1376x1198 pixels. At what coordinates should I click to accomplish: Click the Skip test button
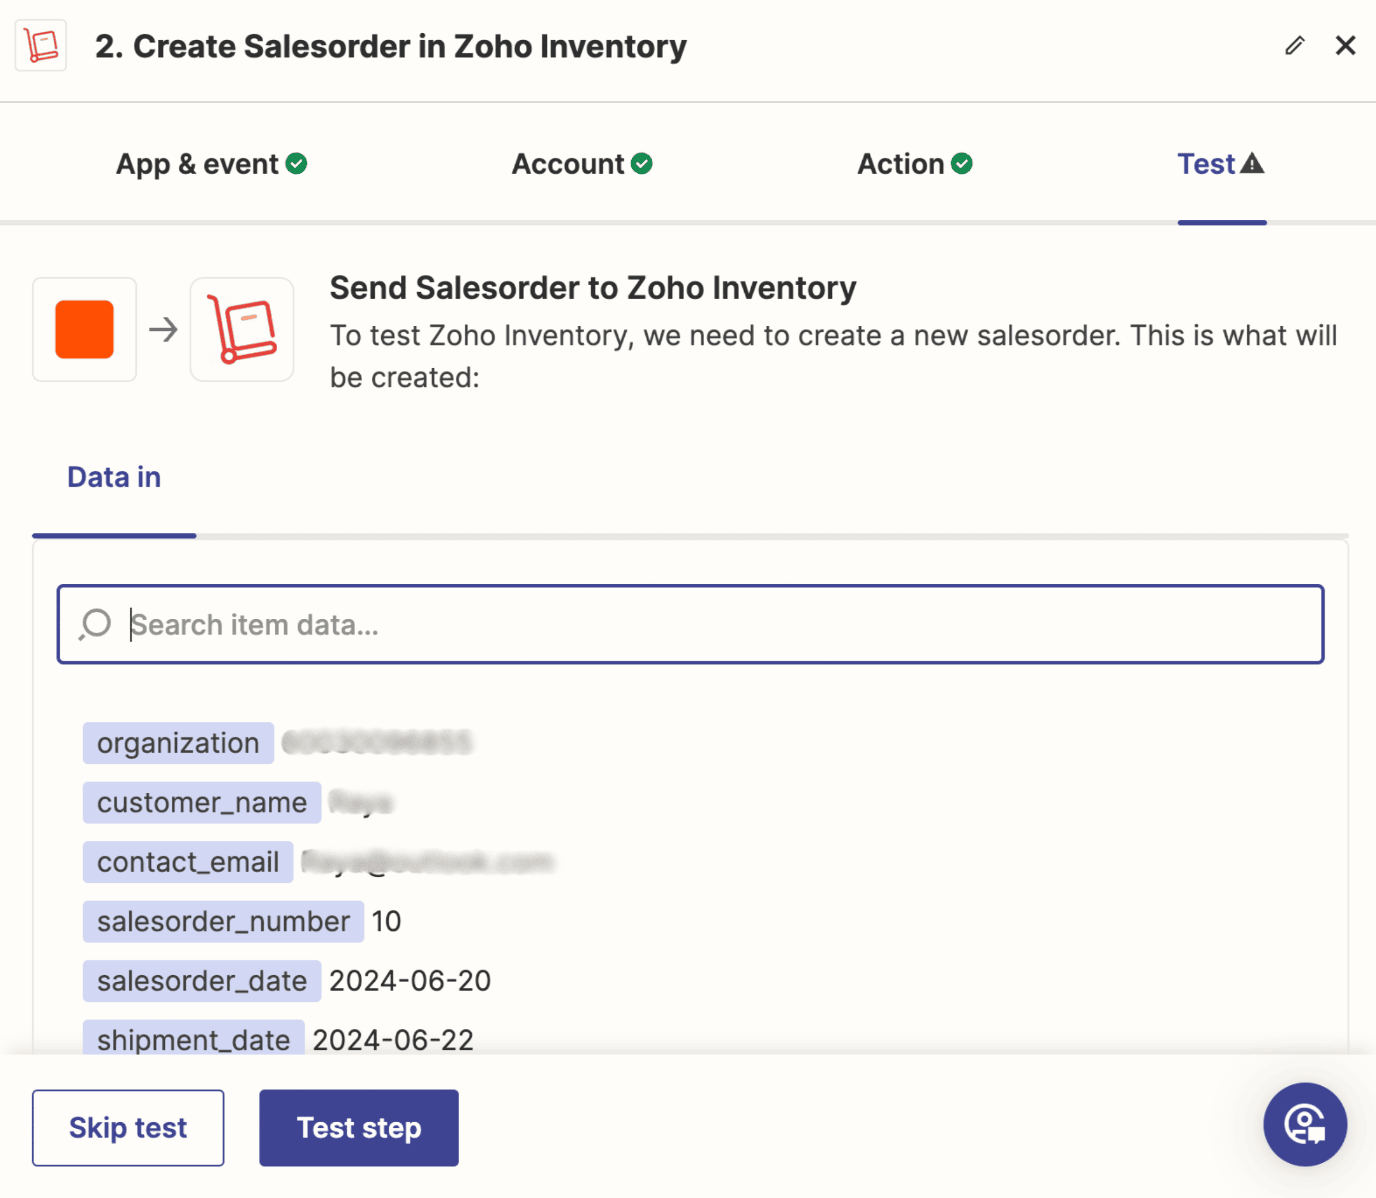128,1128
